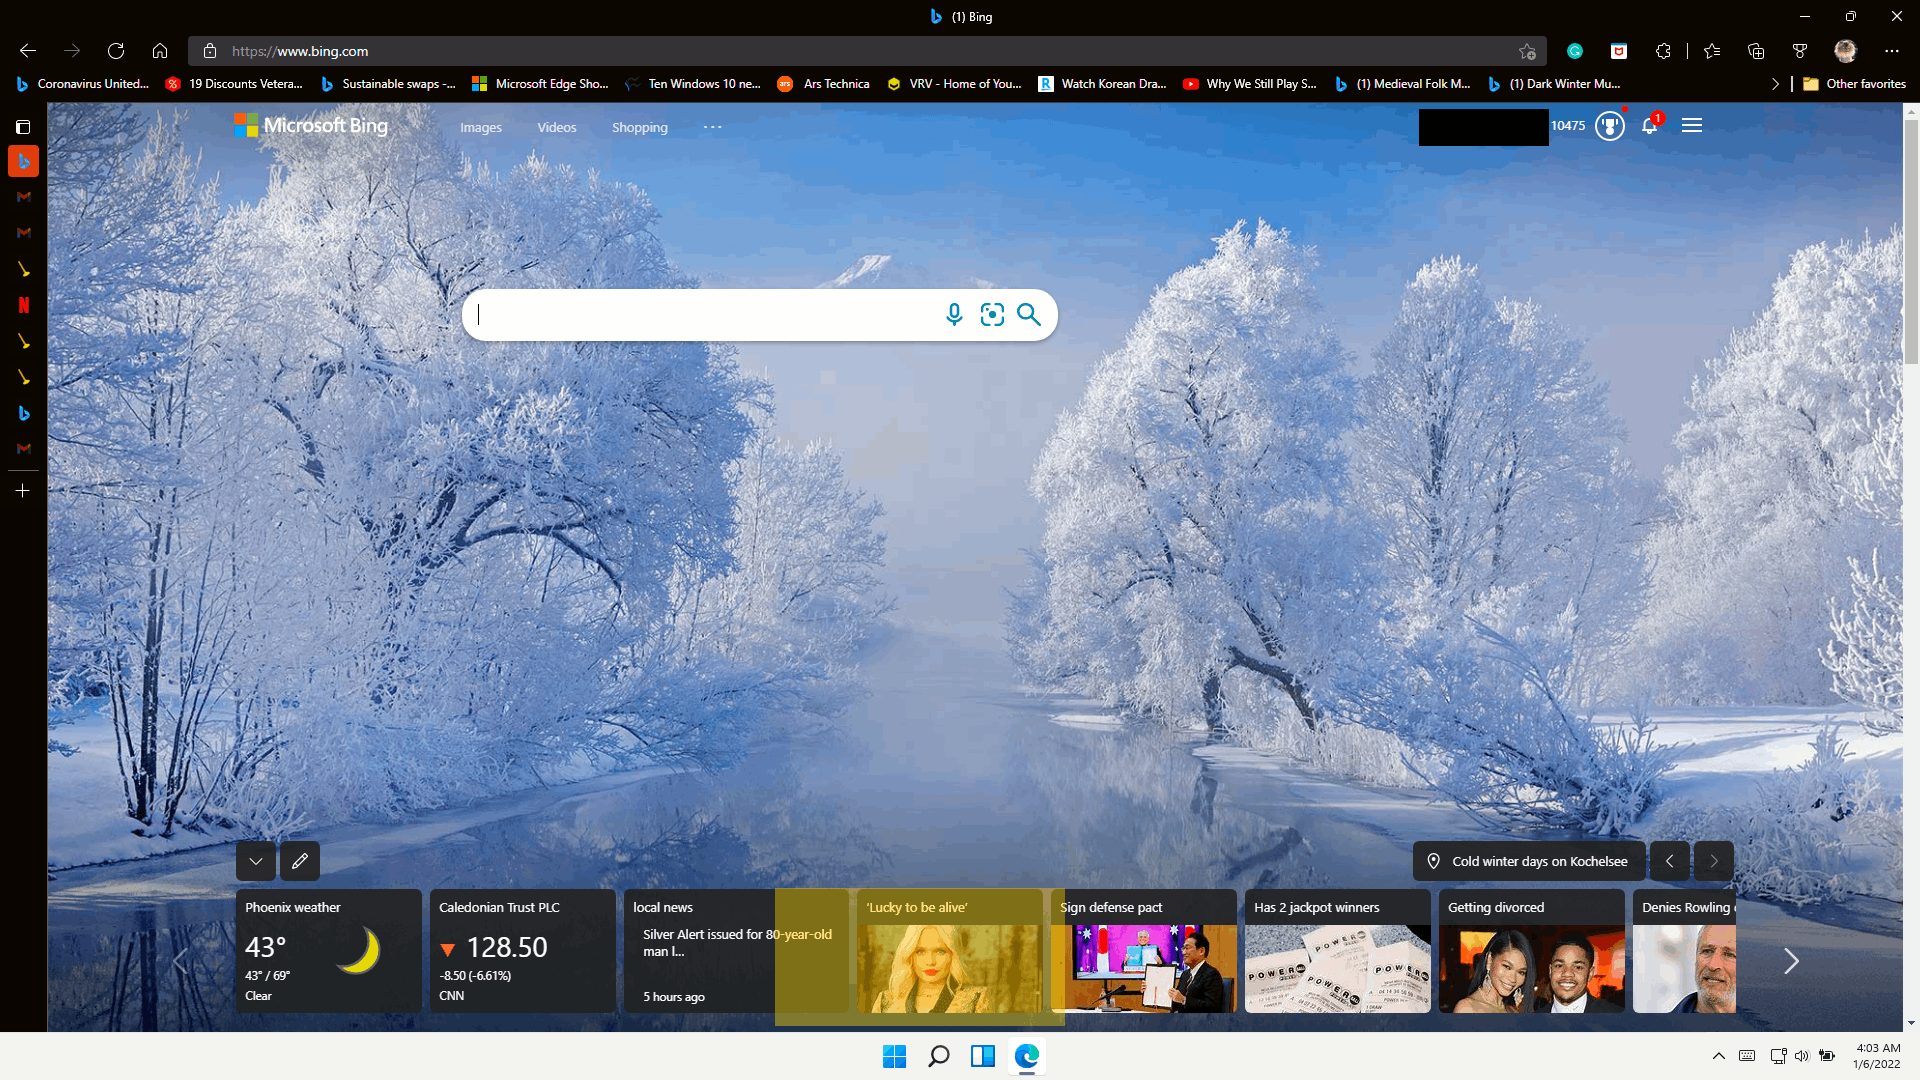Viewport: 1920px width, 1080px height.
Task: Open Bing hamburger settings menu
Action: (1692, 126)
